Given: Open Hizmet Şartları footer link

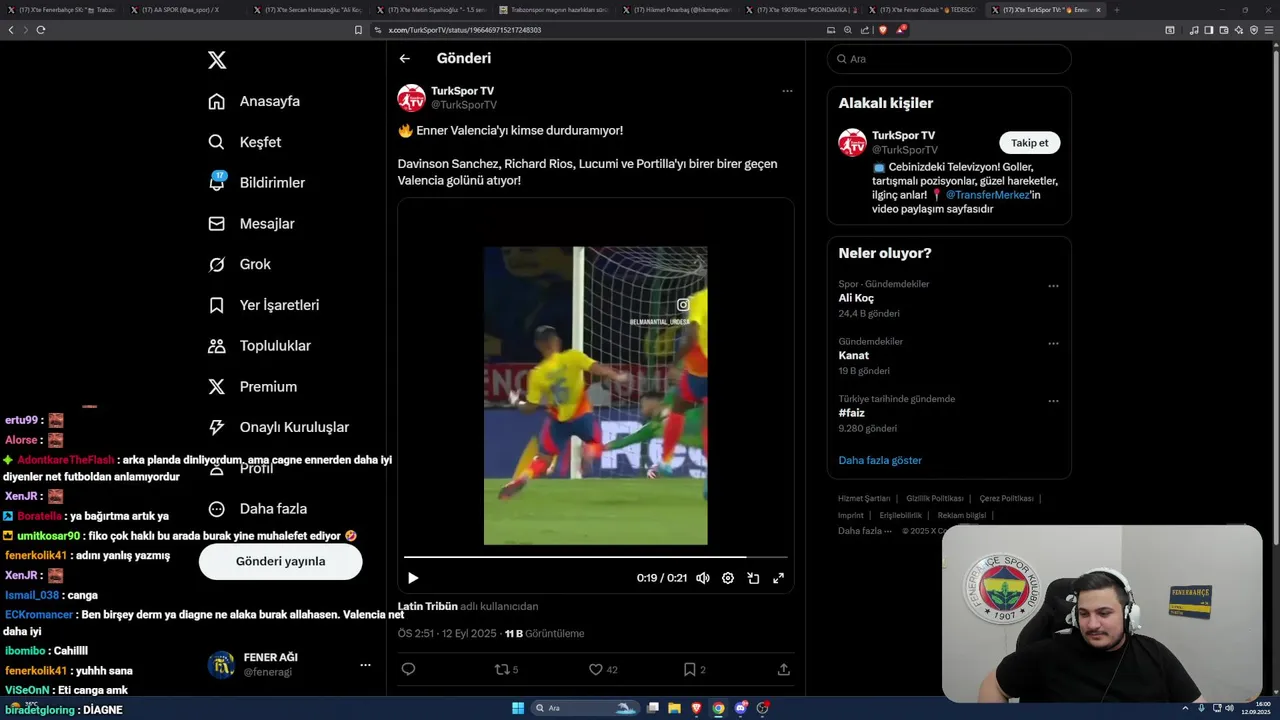Looking at the screenshot, I should pyautogui.click(x=864, y=498).
